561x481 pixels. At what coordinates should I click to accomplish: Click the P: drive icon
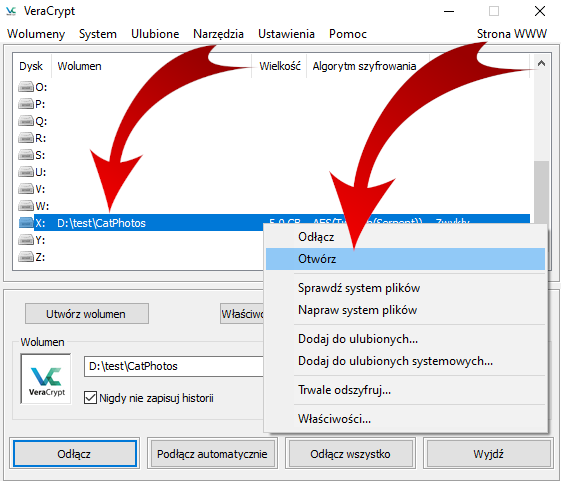coord(26,104)
